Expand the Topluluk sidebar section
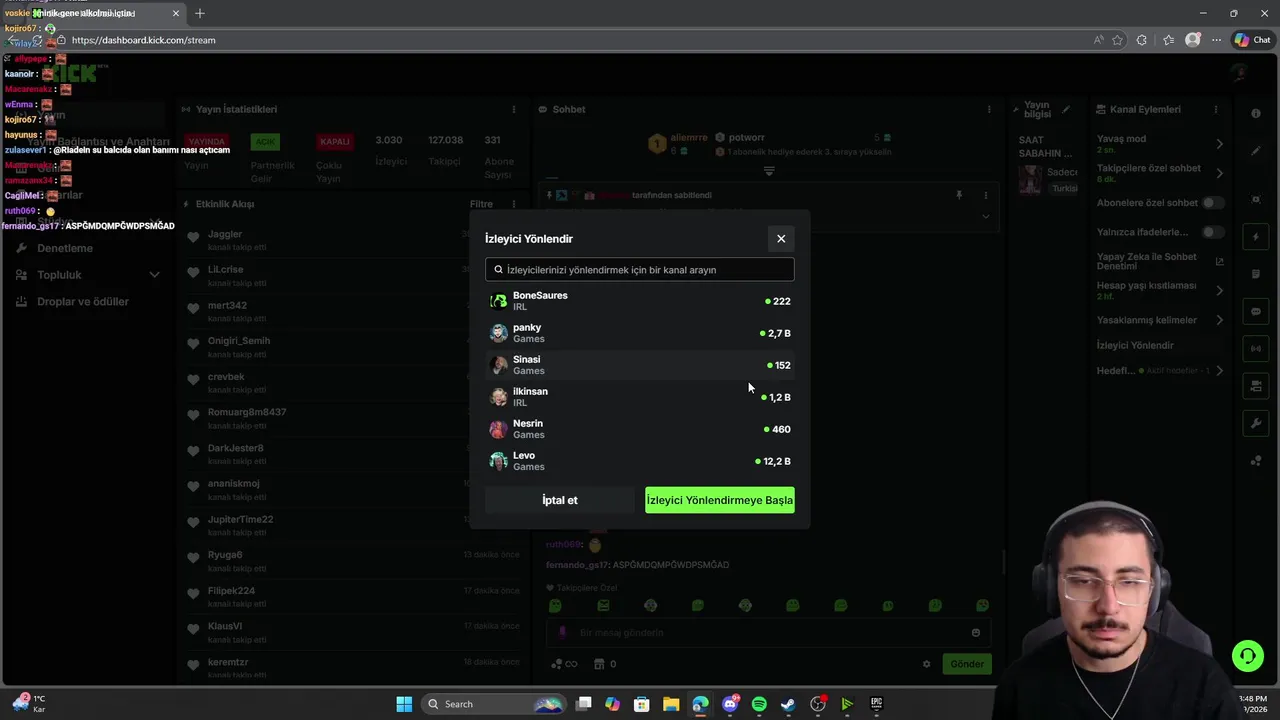The width and height of the screenshot is (1280, 720). (154, 275)
